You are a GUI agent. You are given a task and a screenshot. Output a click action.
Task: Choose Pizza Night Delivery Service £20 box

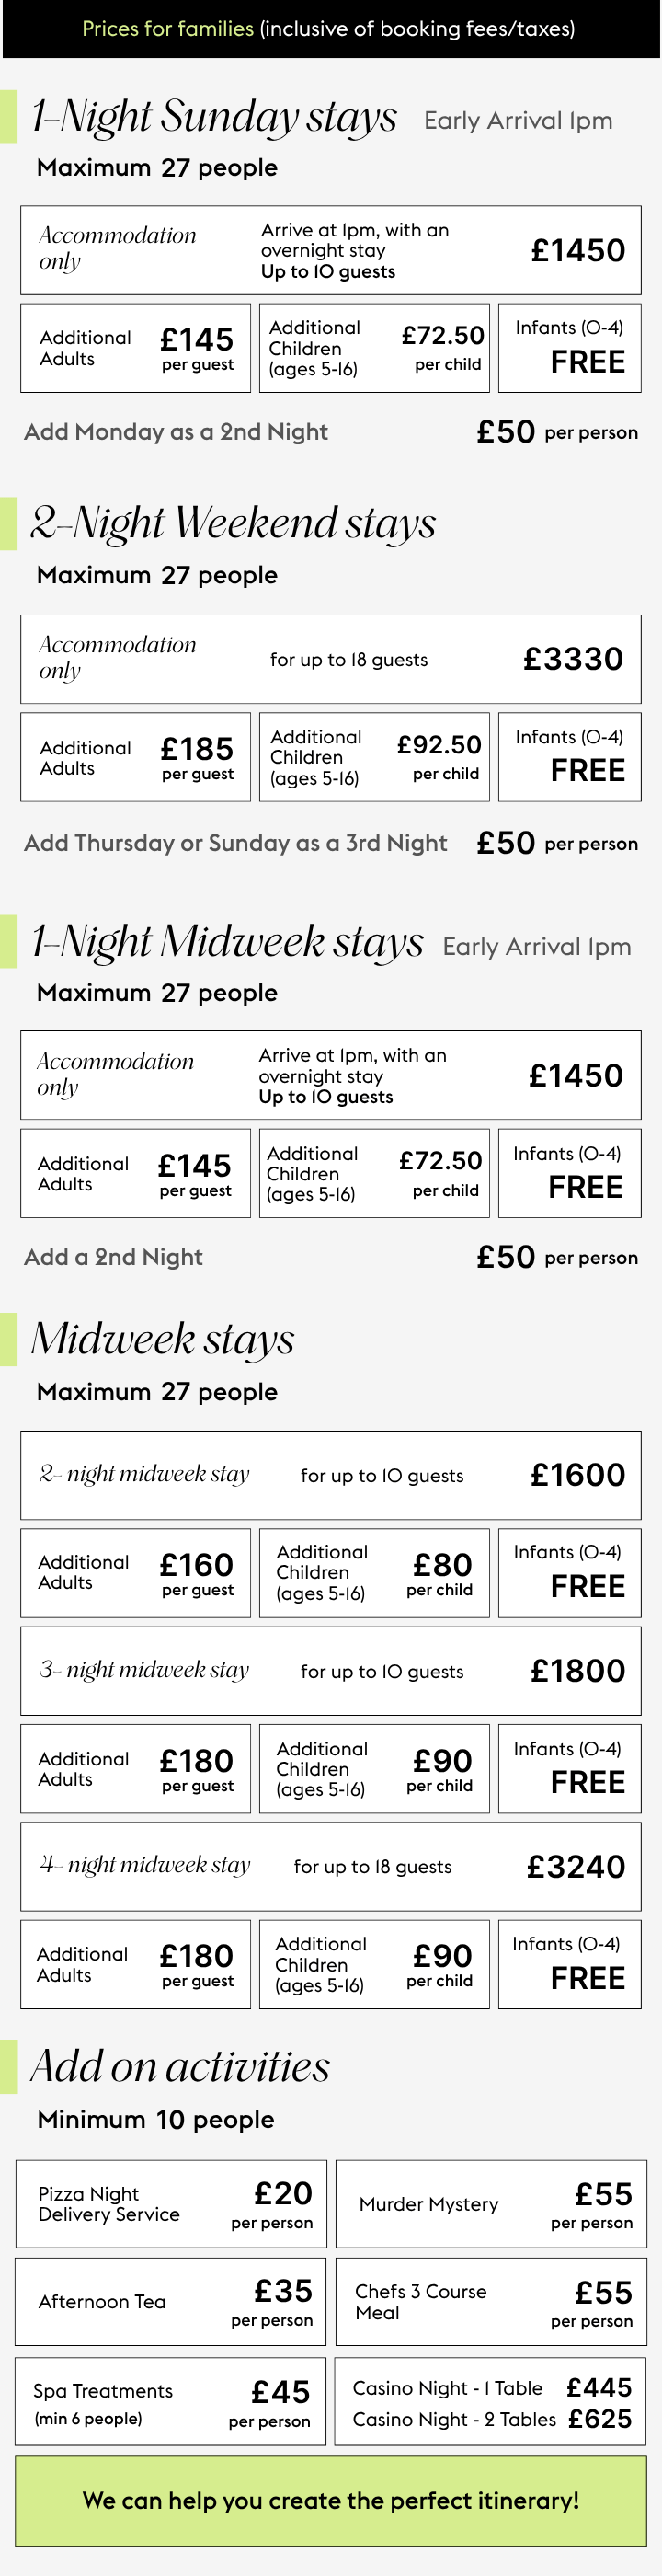(x=171, y=2204)
